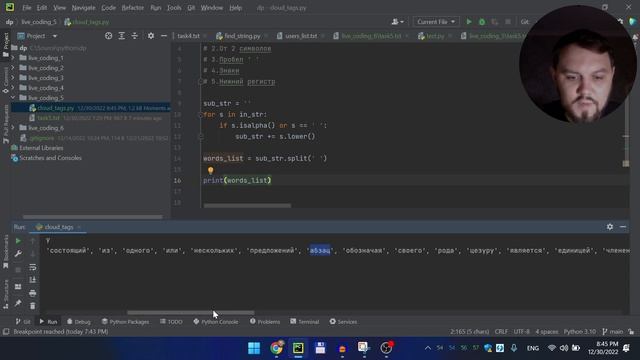Expand the live_coding_2 folder

13,68
